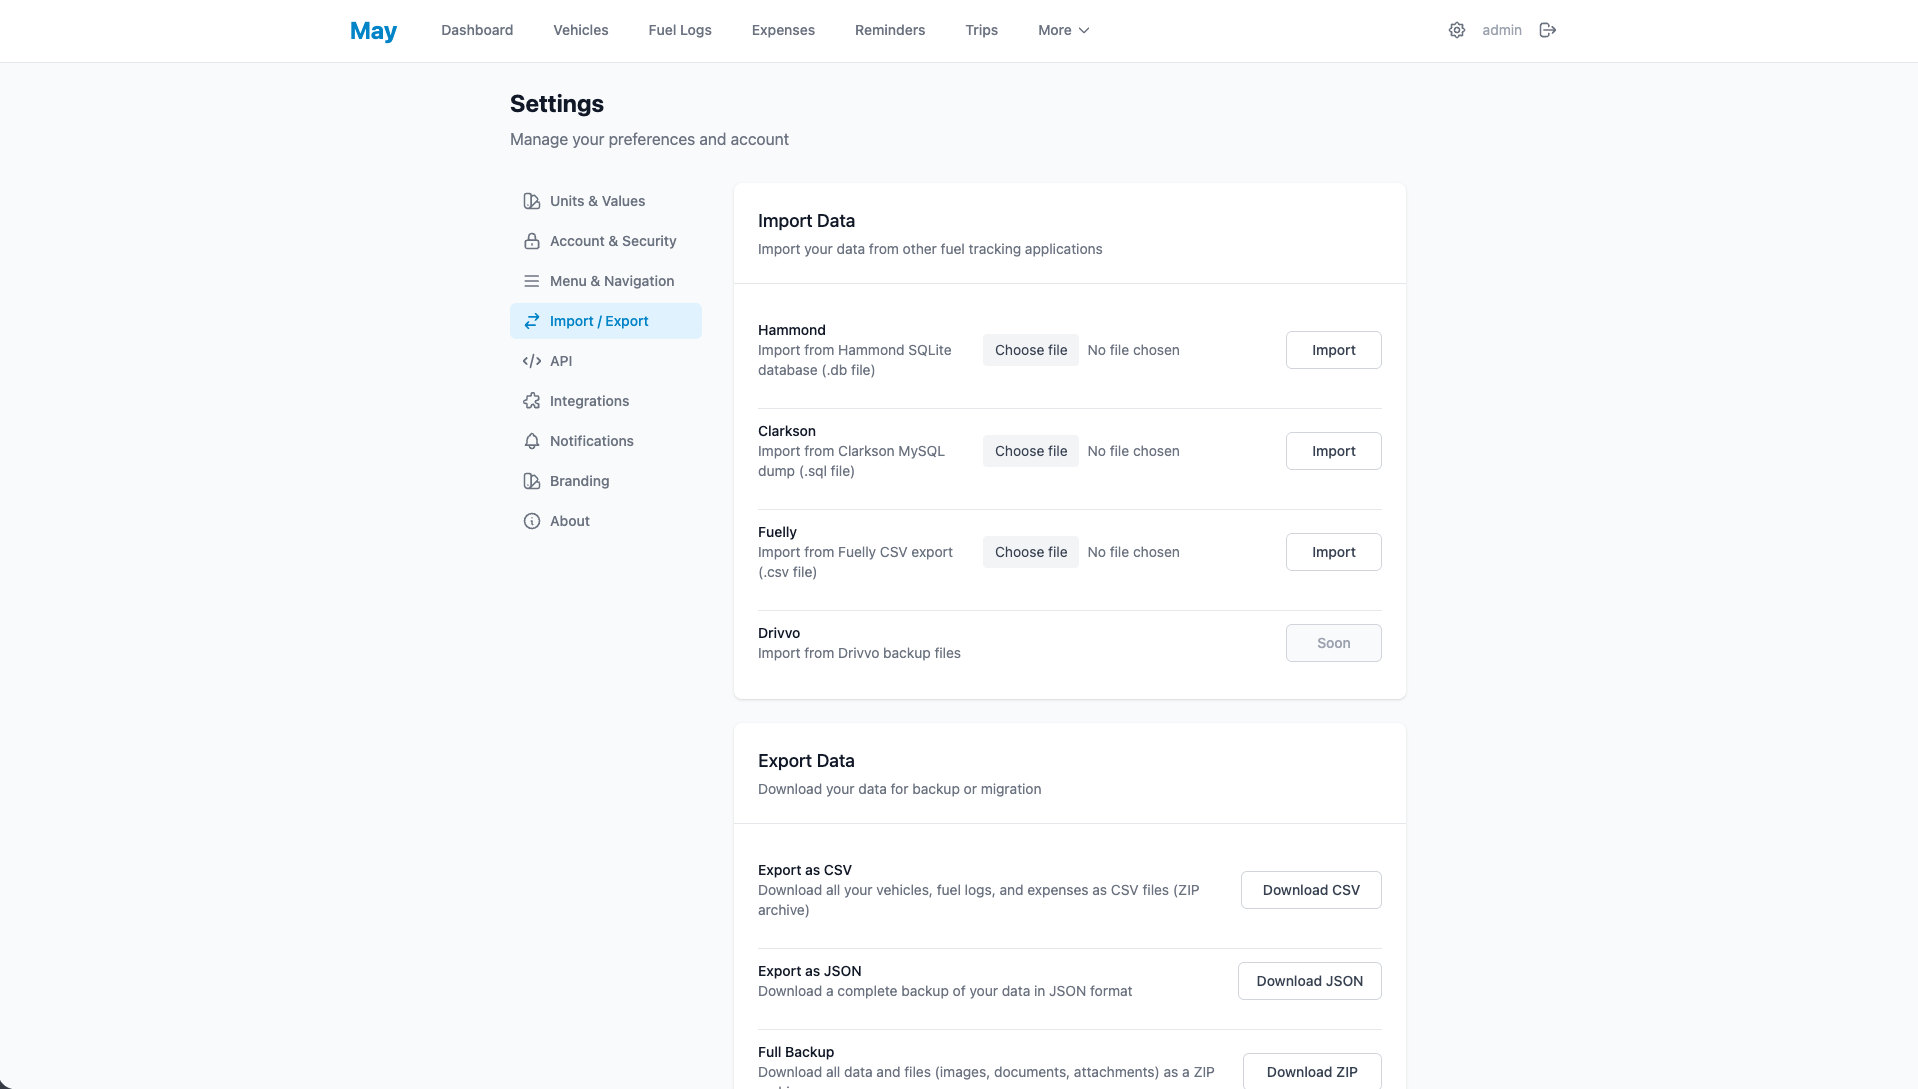Click Import button for Clarkson
This screenshot has height=1089, width=1918.
click(1334, 451)
